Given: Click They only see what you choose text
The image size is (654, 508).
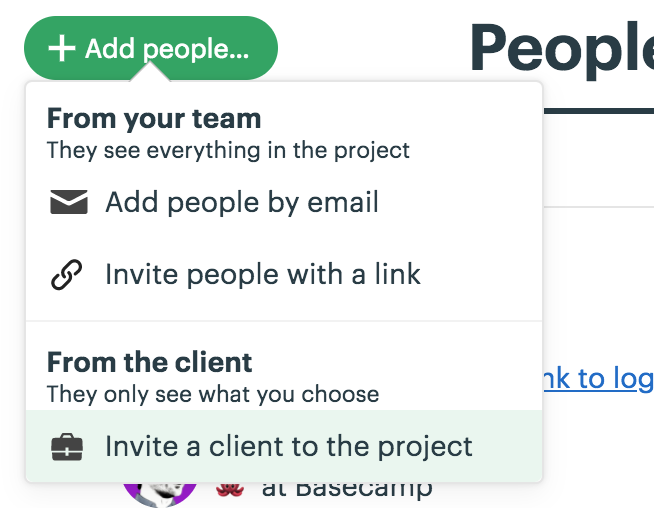Looking at the screenshot, I should coord(213,394).
